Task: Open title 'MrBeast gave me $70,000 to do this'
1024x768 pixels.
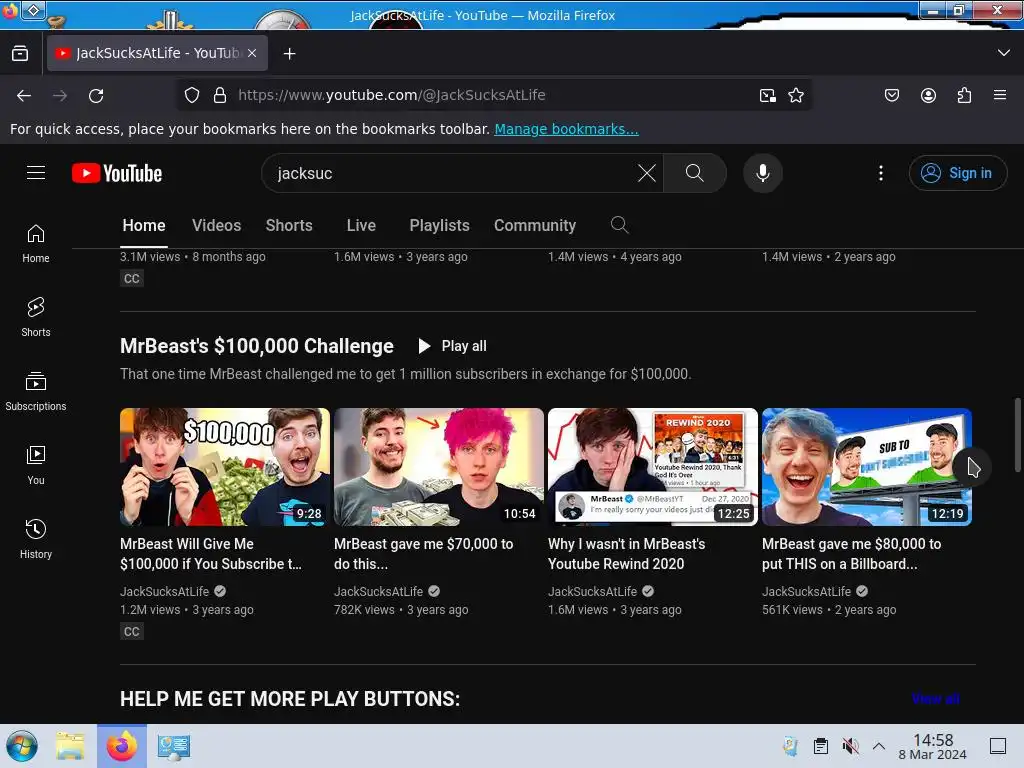Action: pos(424,554)
